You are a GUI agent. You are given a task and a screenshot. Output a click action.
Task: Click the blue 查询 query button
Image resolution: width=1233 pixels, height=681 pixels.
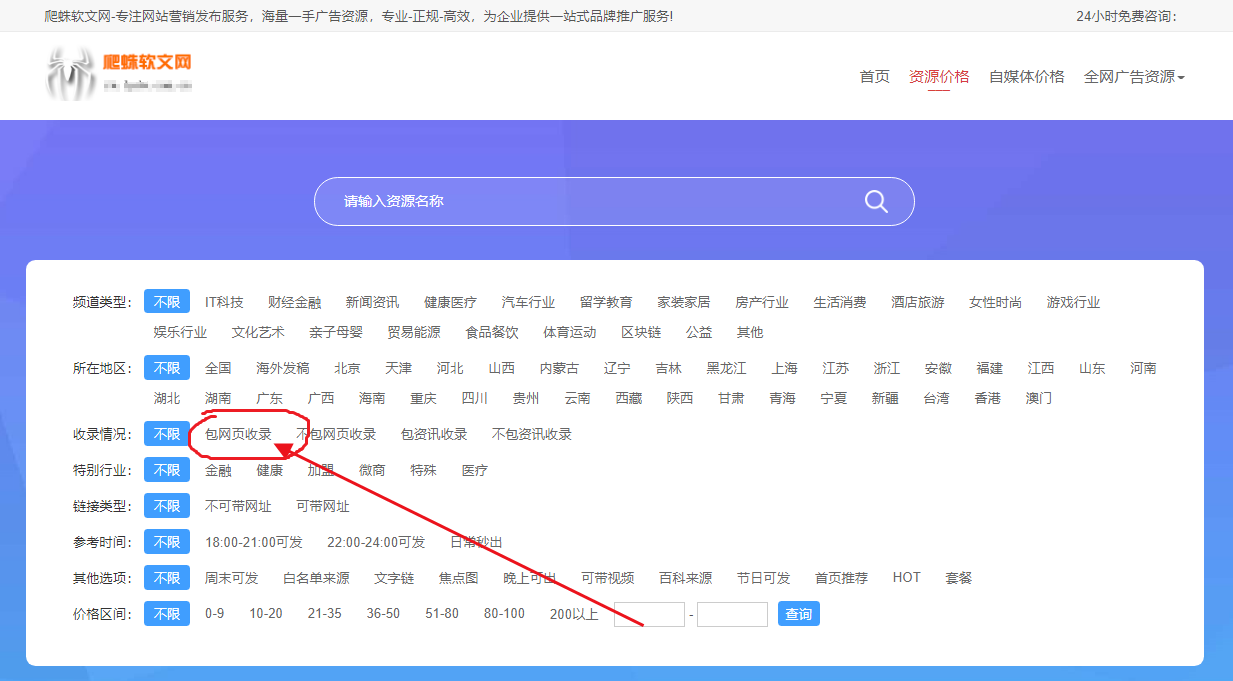click(798, 613)
